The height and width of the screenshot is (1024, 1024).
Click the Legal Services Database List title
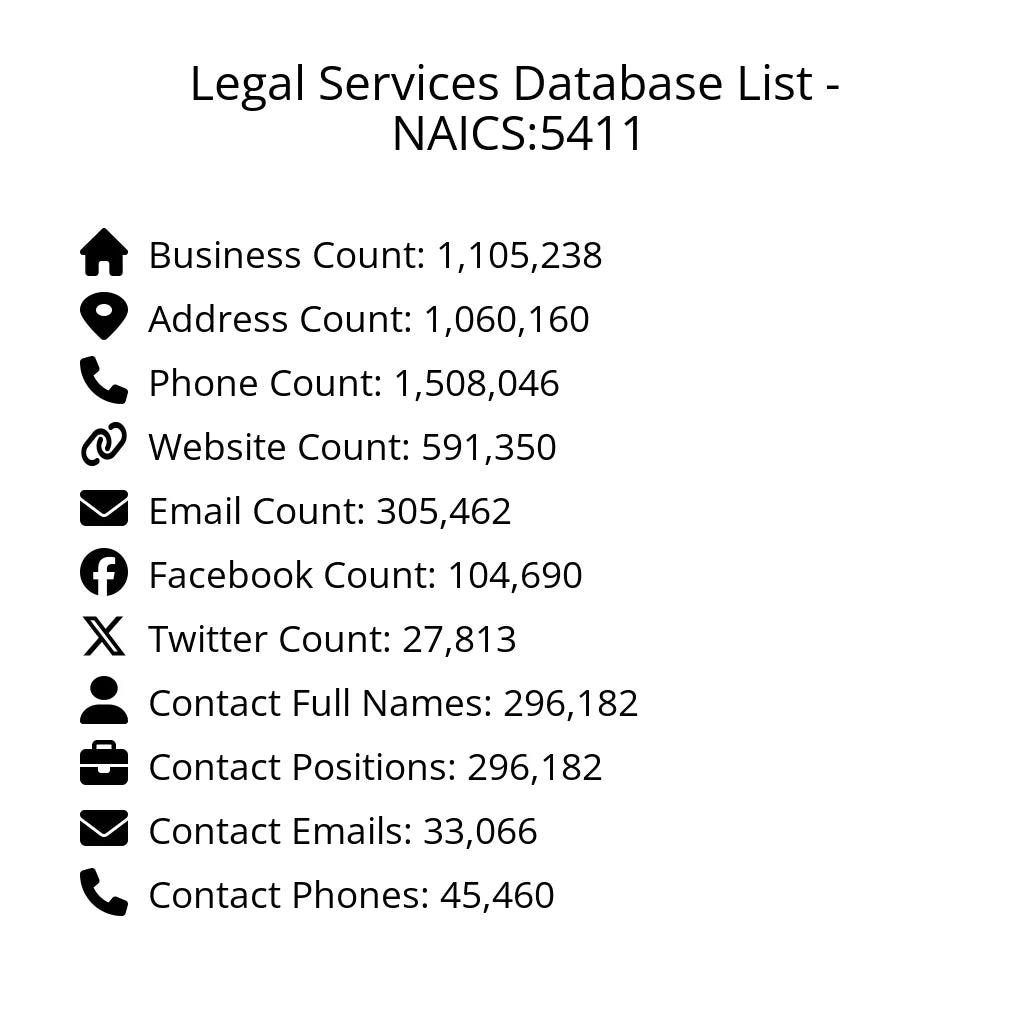(x=515, y=109)
